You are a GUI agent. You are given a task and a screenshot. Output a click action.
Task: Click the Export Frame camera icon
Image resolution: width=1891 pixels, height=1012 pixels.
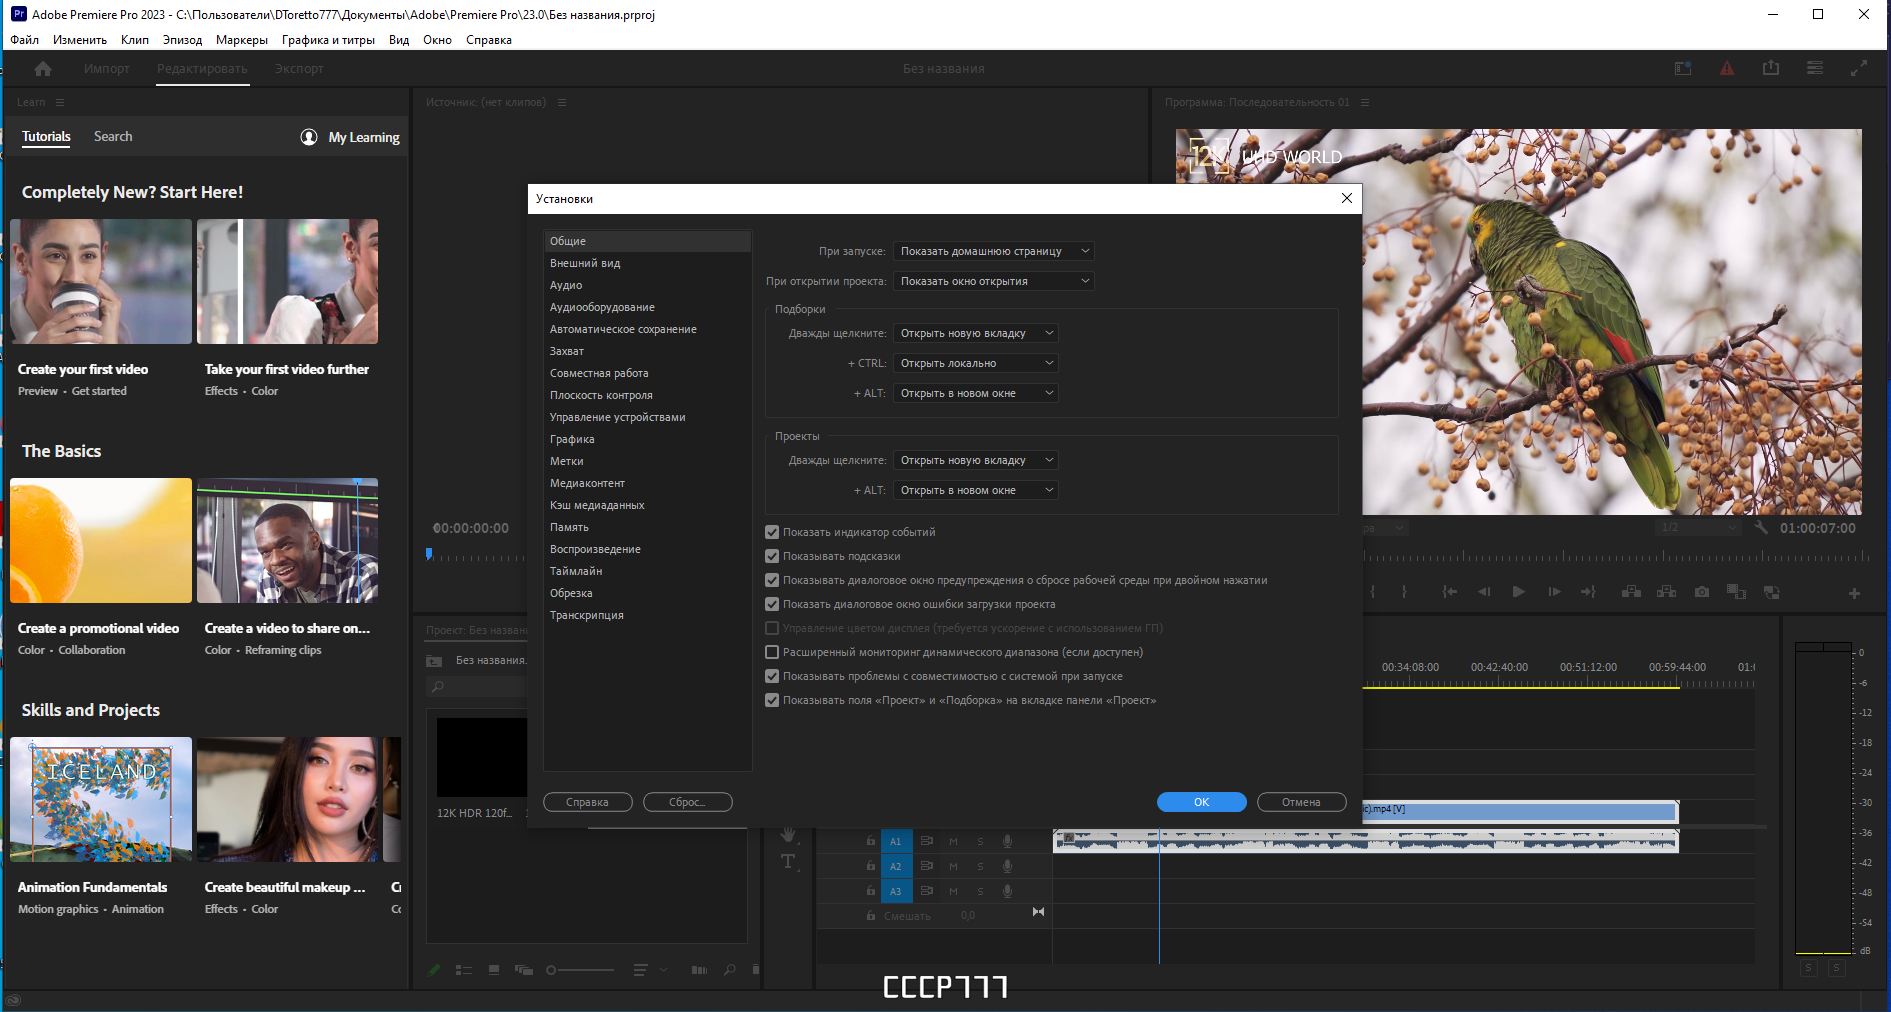[x=1701, y=592]
